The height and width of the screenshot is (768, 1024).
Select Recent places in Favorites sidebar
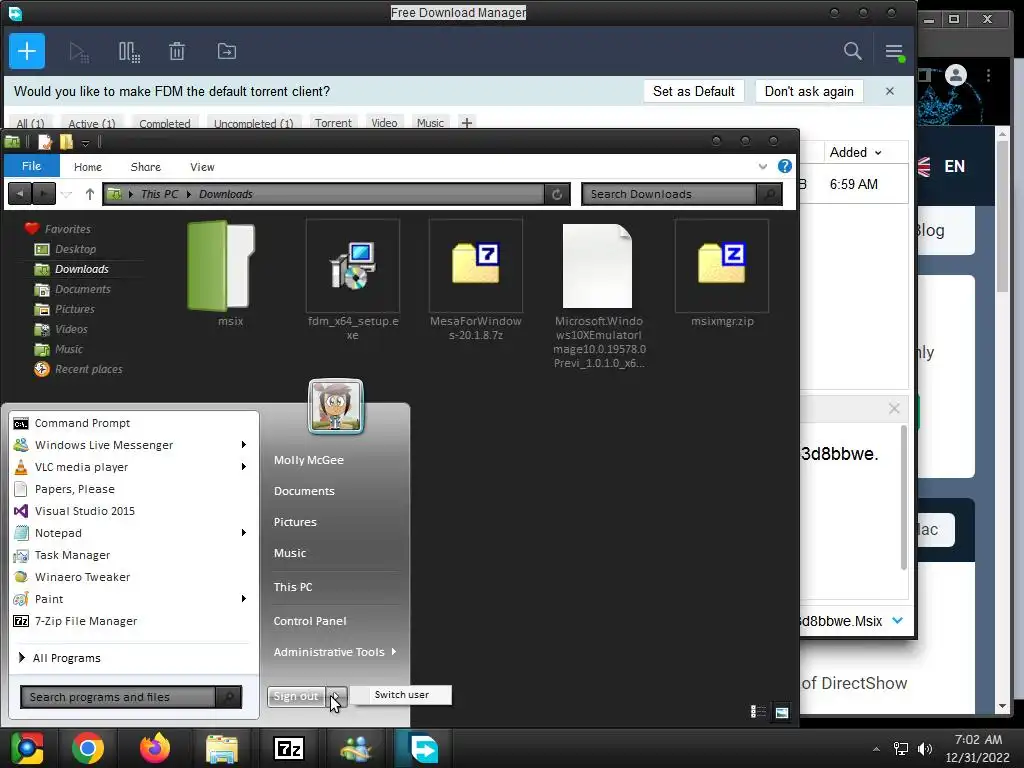[88, 369]
